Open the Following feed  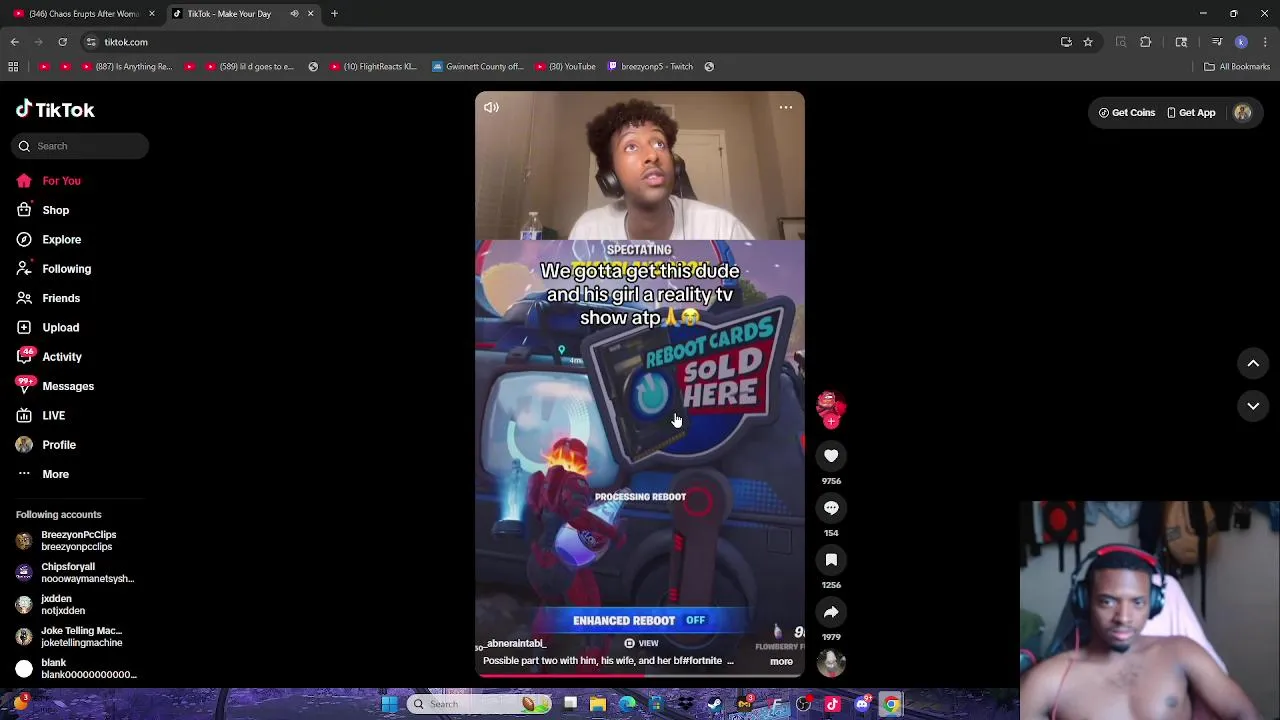tap(53, 269)
